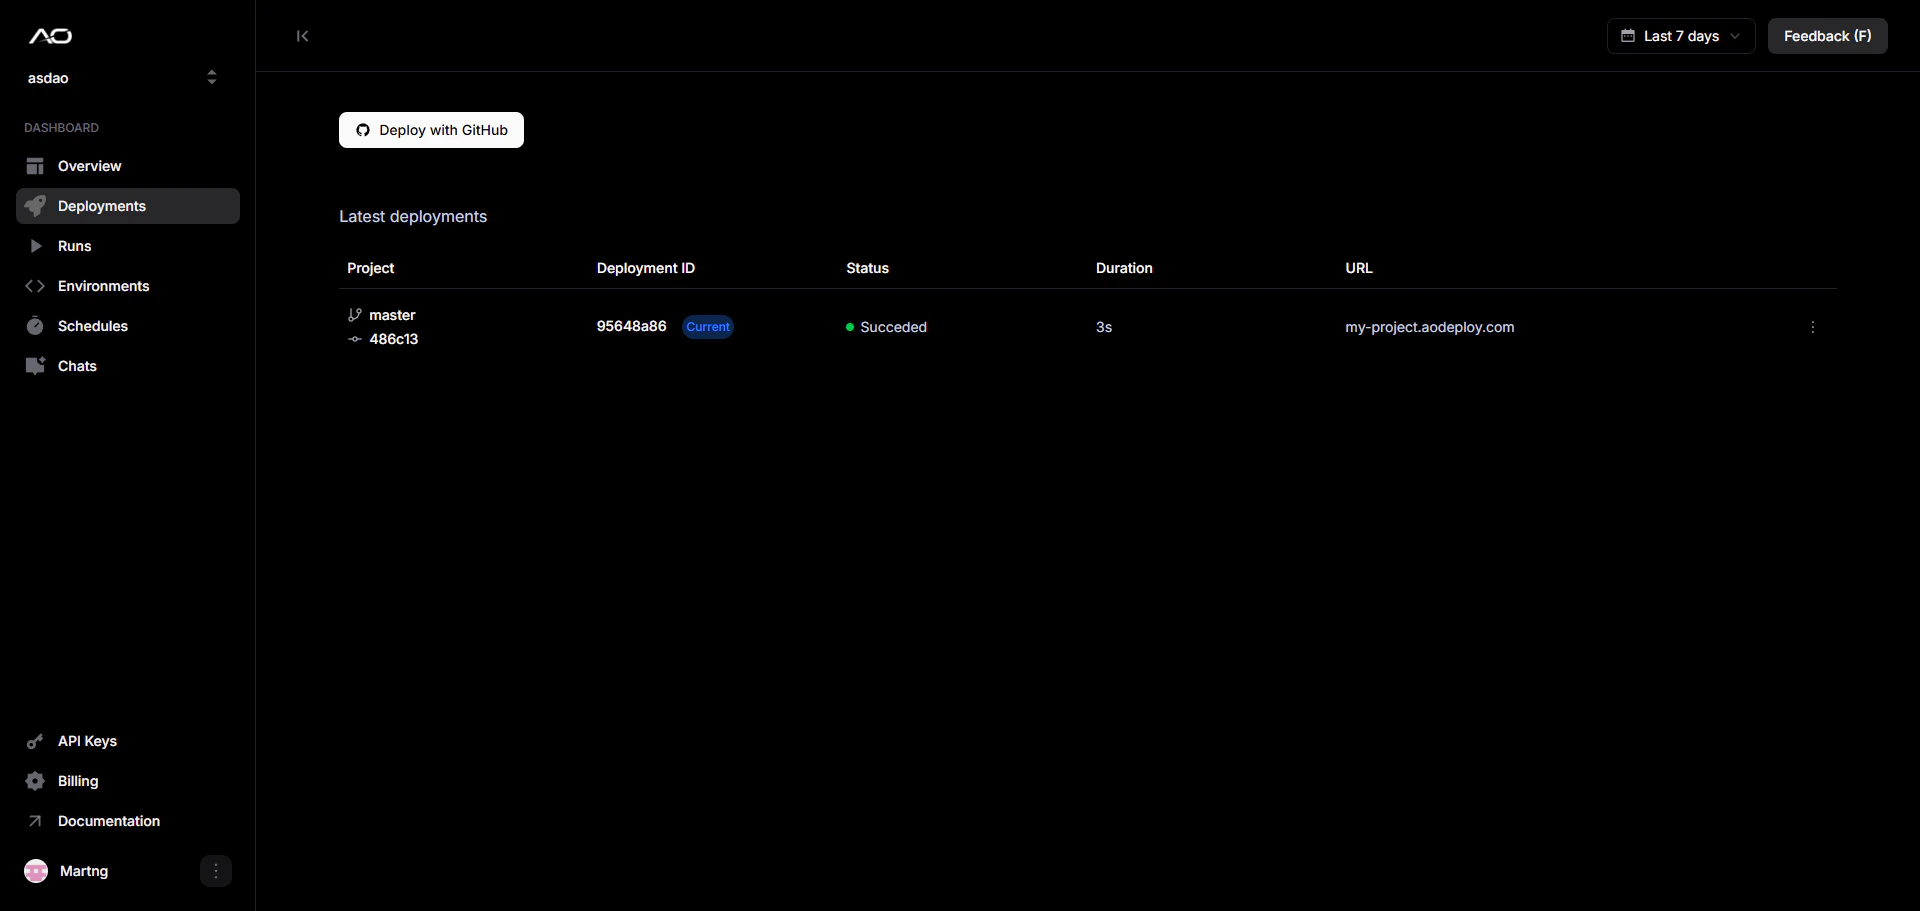Click the Overview layout icon
1920x911 pixels.
pyautogui.click(x=35, y=166)
